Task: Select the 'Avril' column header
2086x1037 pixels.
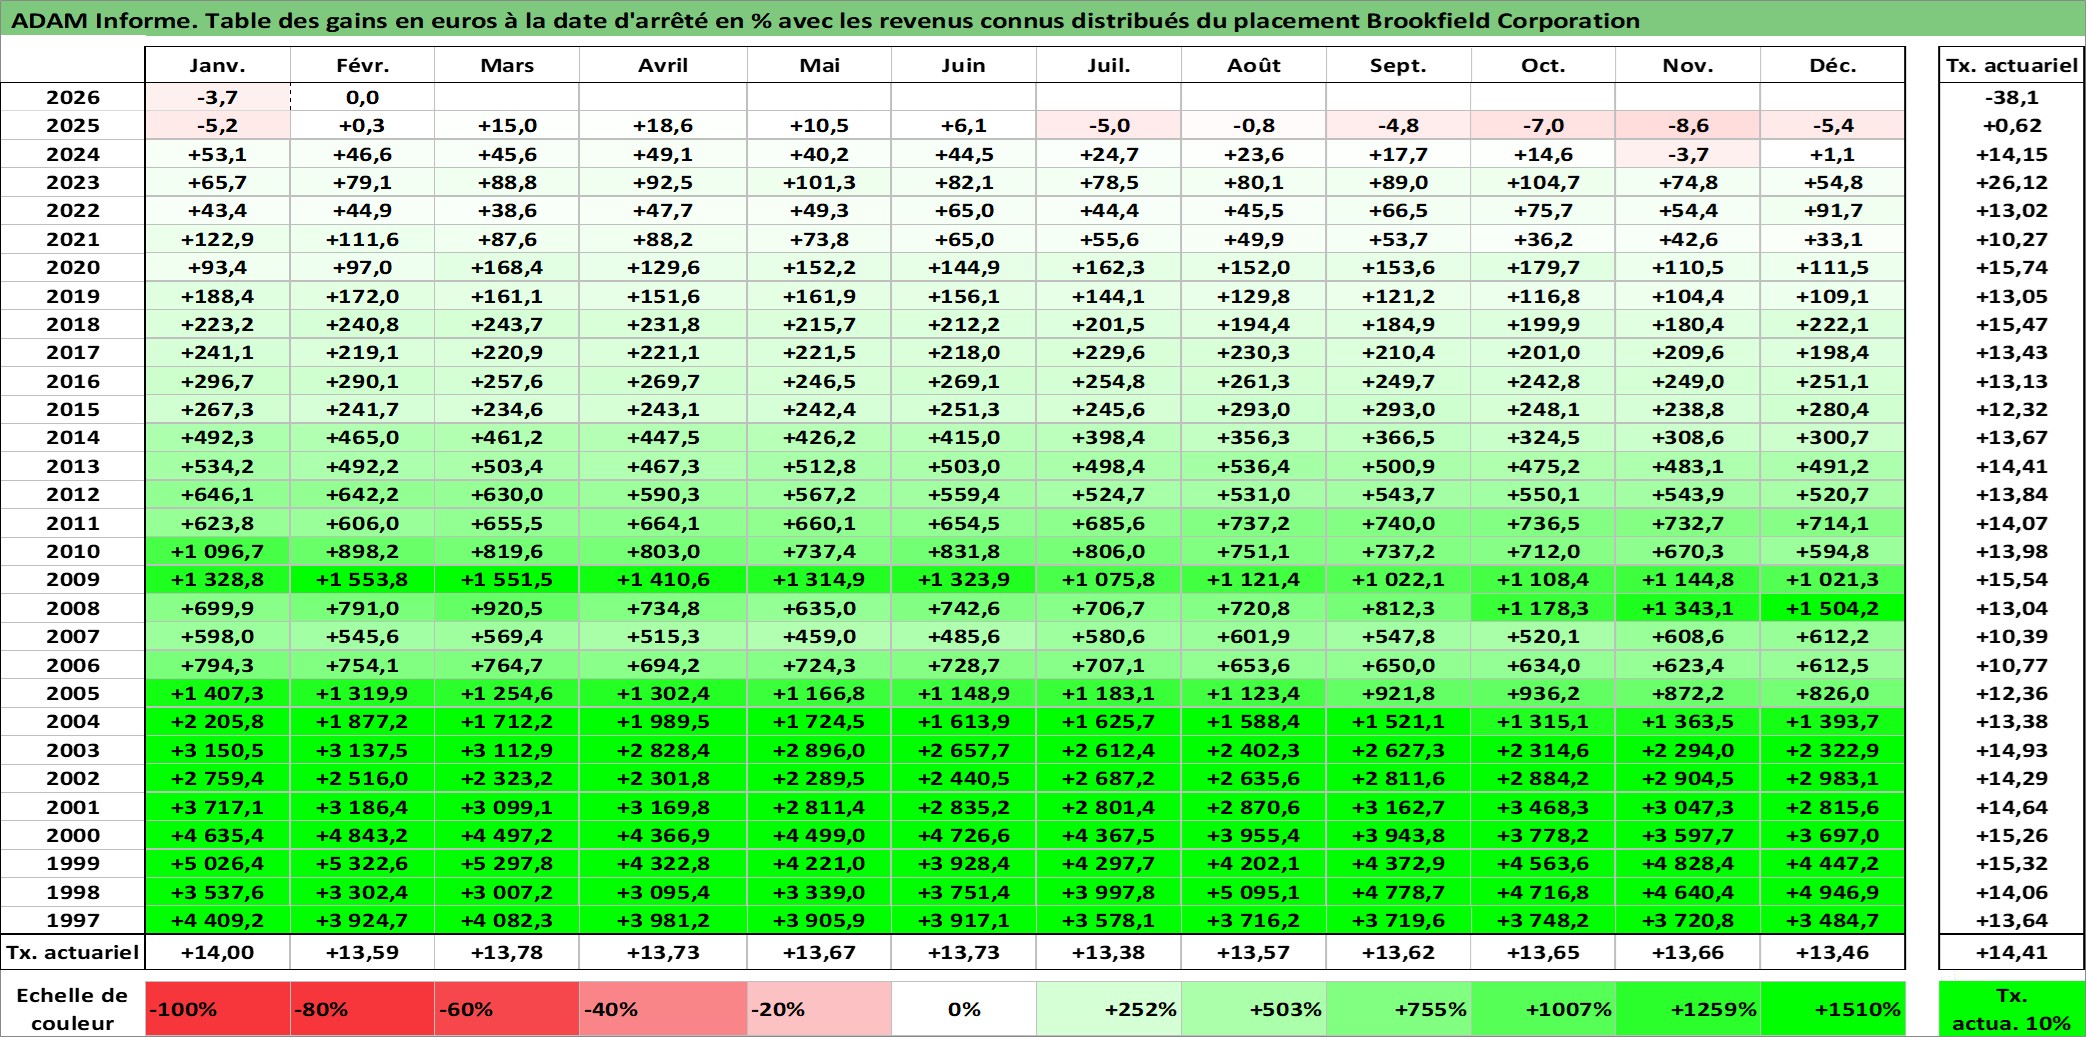Action: tap(663, 65)
